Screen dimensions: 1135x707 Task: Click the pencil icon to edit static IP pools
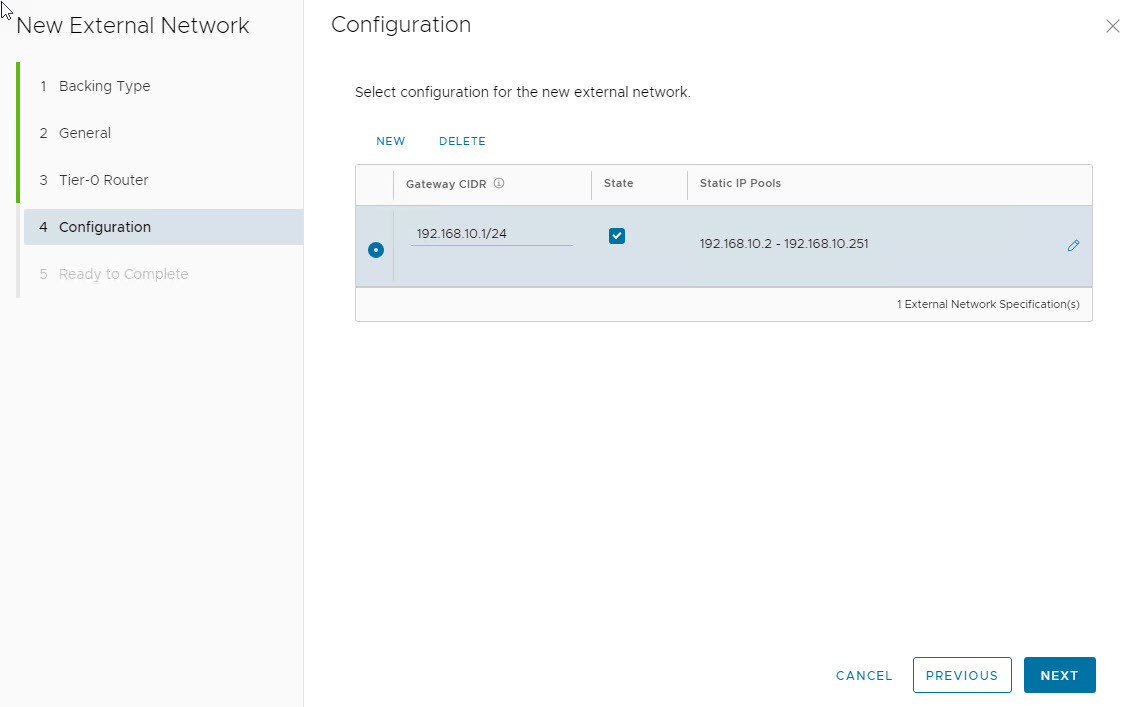click(x=1073, y=245)
